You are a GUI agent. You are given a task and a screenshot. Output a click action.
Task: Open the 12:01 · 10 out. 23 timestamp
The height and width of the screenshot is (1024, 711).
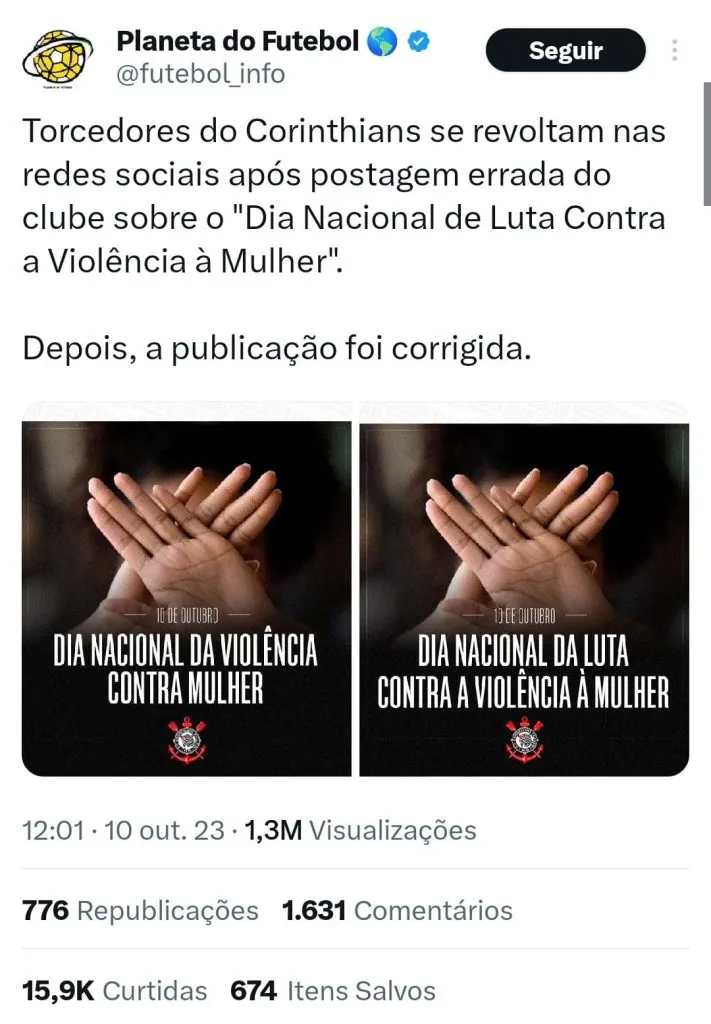pyautogui.click(x=123, y=831)
